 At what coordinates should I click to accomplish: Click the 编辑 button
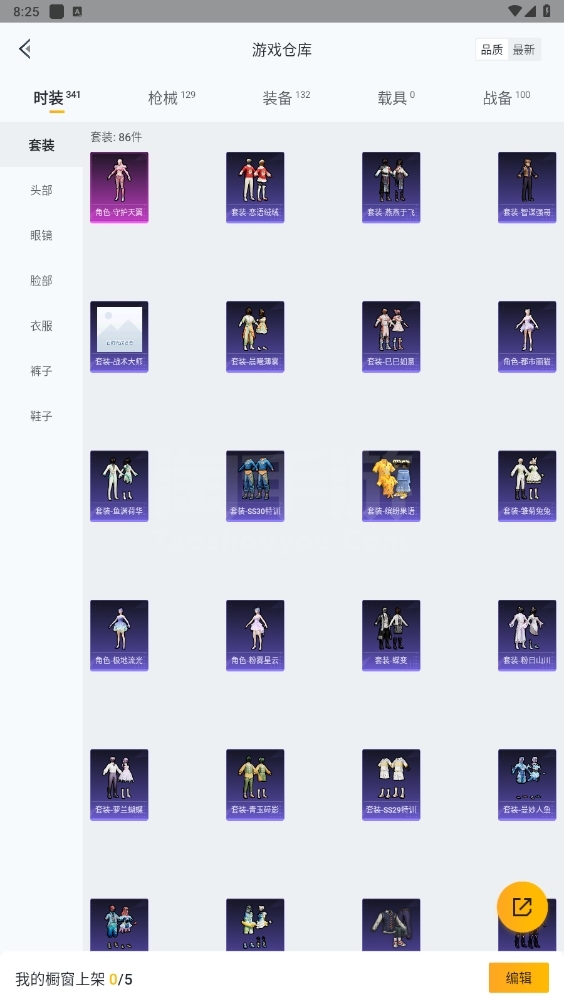pyautogui.click(x=519, y=978)
